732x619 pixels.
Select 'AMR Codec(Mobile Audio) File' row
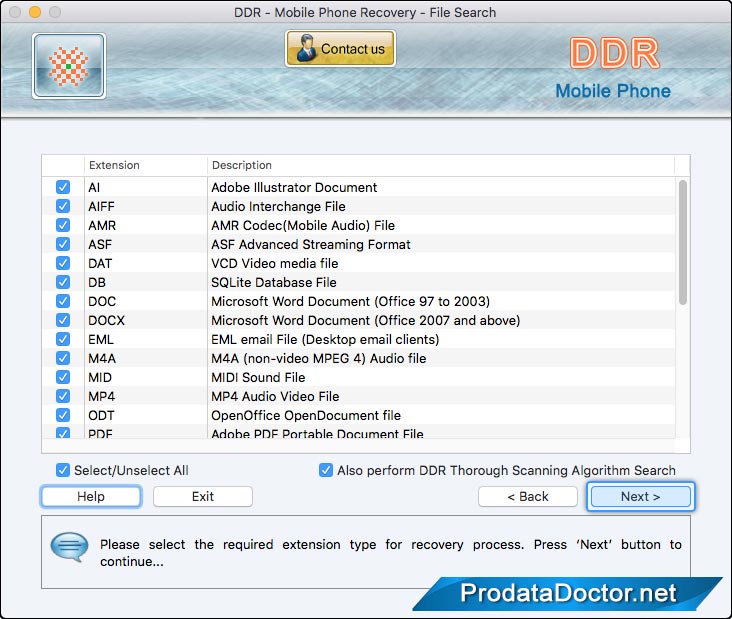pos(359,225)
